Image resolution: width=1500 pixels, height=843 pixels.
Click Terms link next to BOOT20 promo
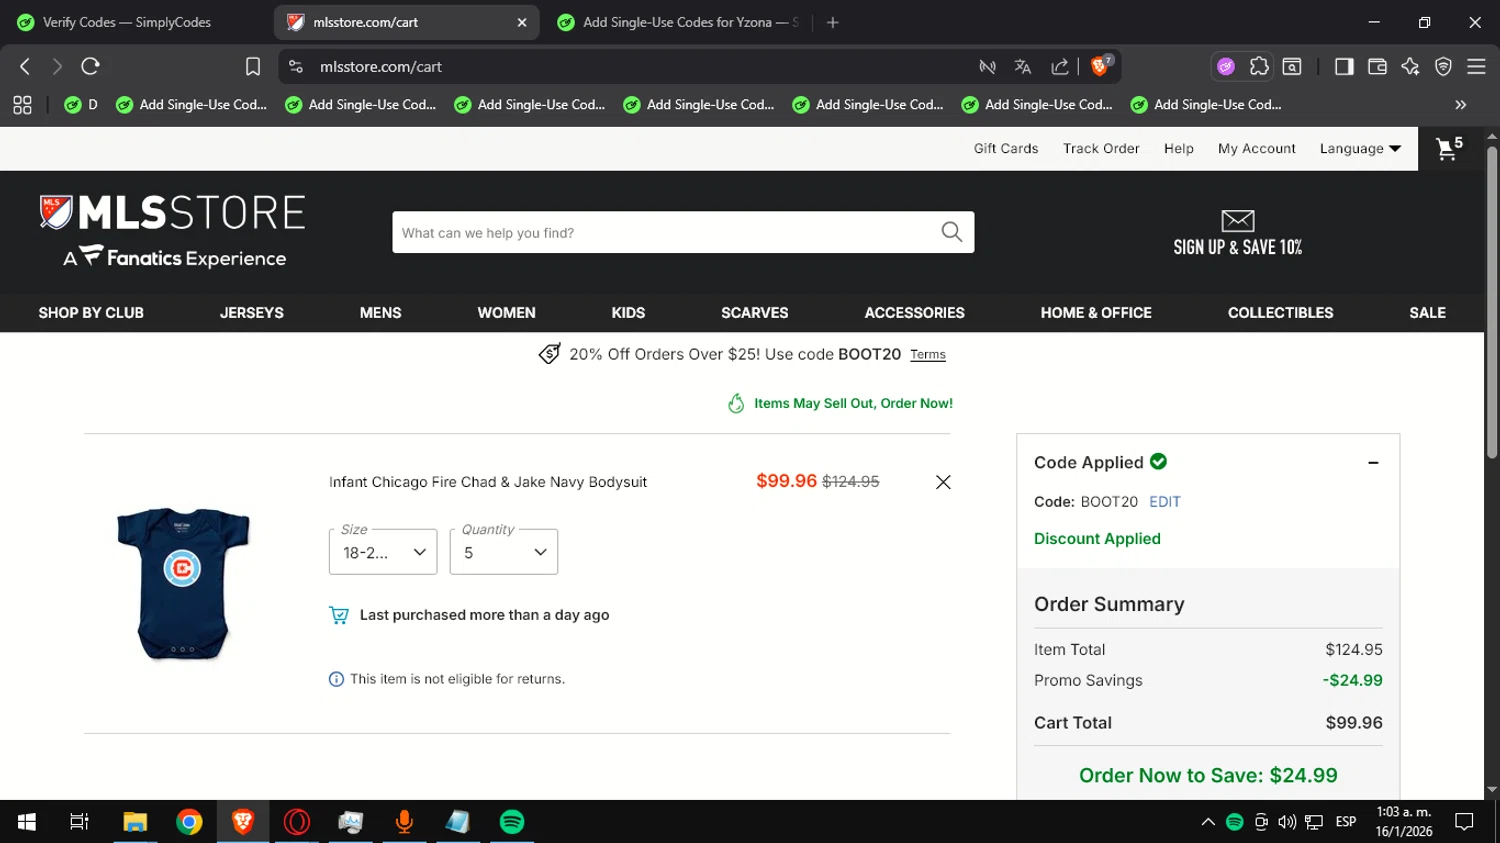click(x=928, y=355)
